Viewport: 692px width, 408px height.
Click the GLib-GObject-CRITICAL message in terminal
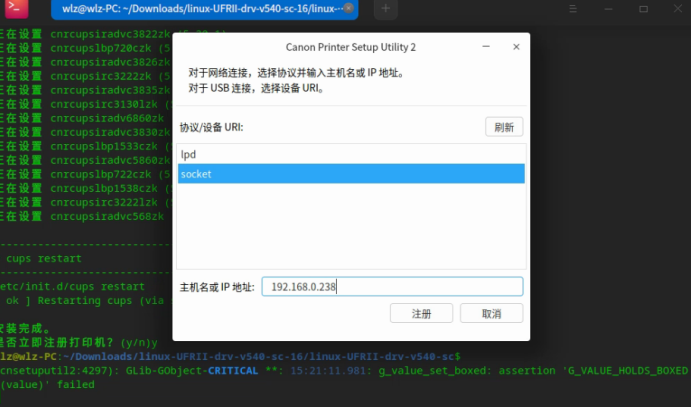click(192, 370)
